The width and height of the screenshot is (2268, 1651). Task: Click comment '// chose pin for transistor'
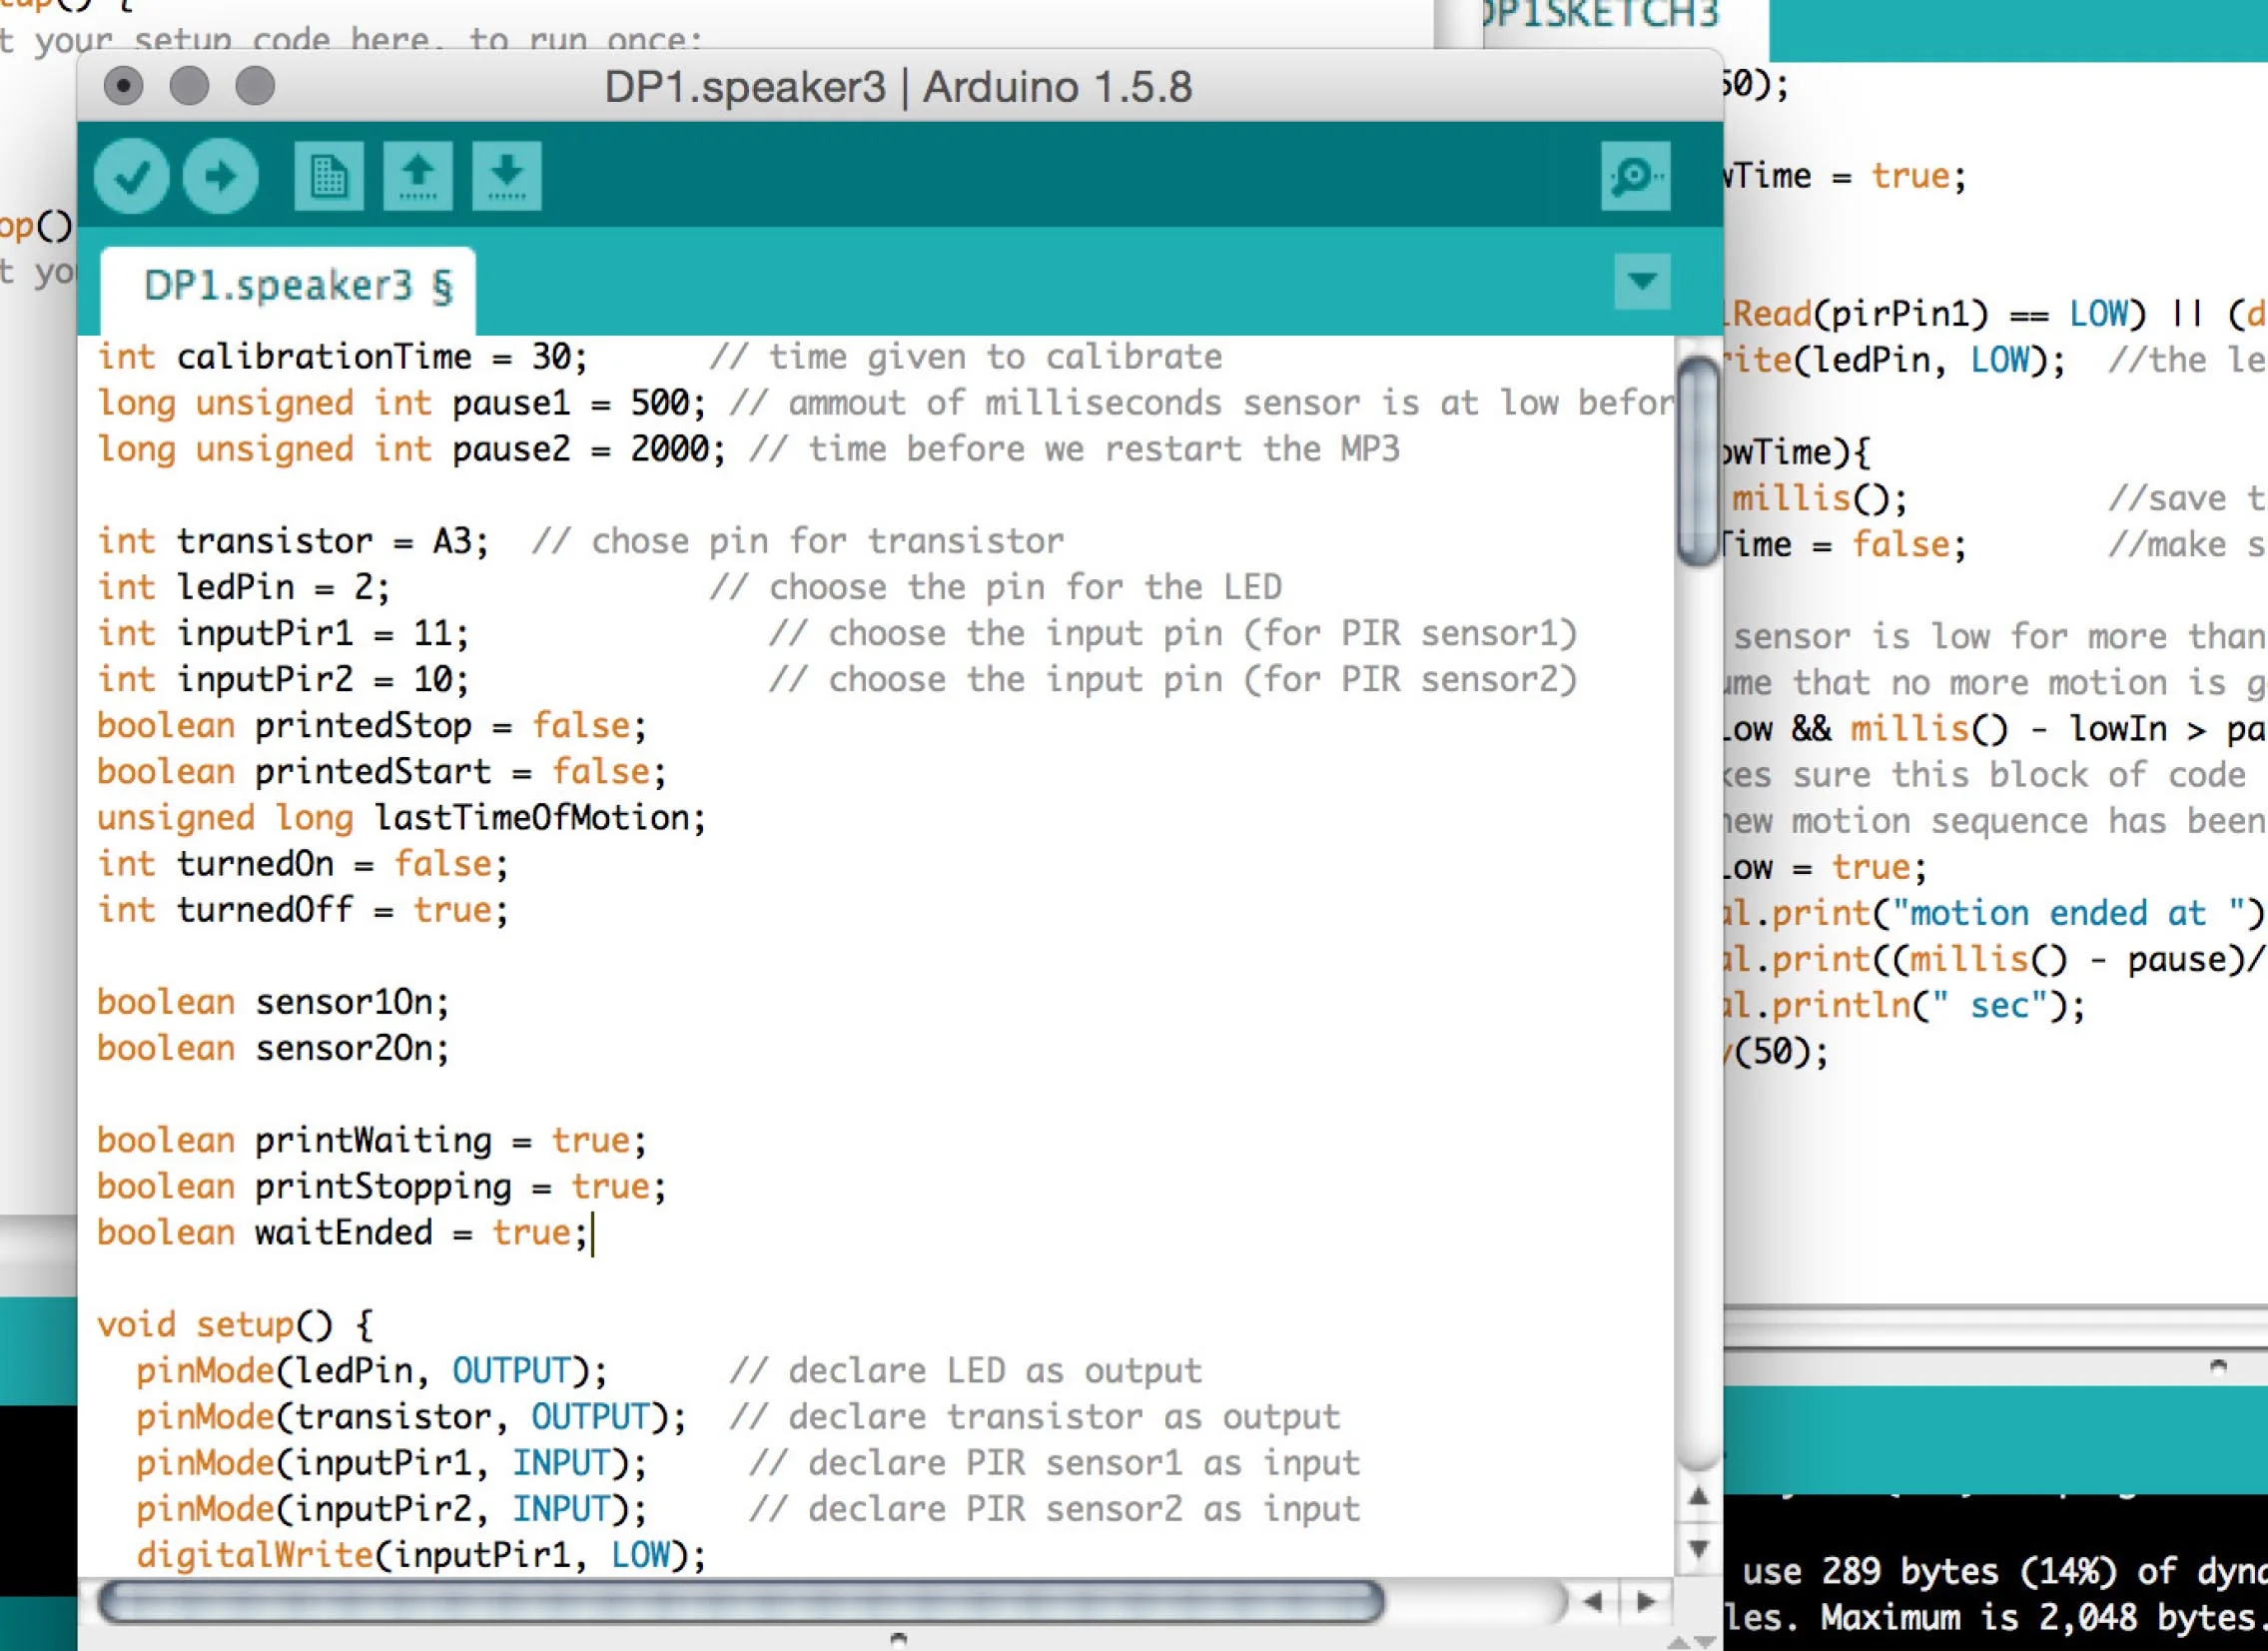tap(798, 541)
